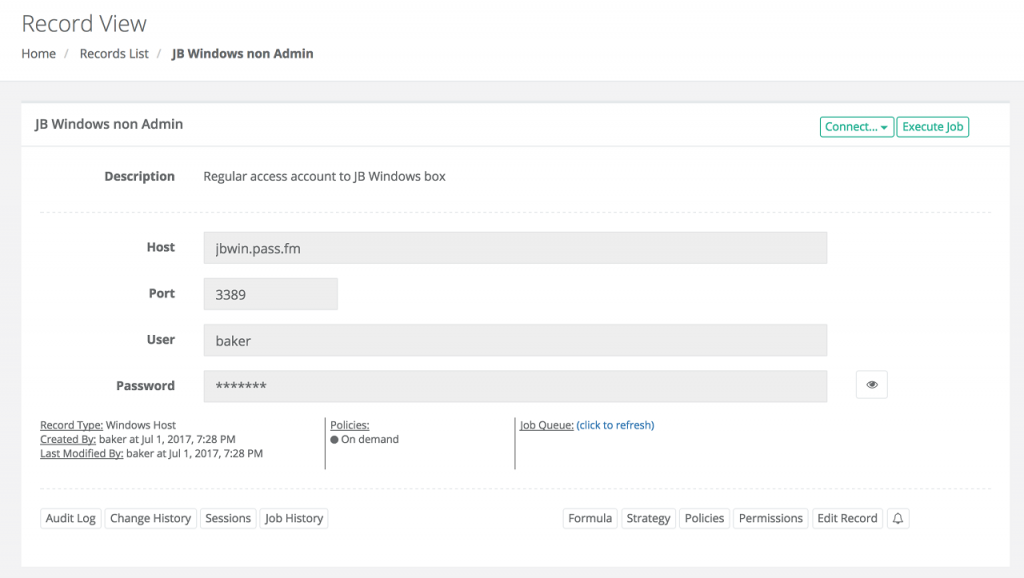The width and height of the screenshot is (1024, 578).
Task: Open the Strategy settings
Action: tap(648, 518)
